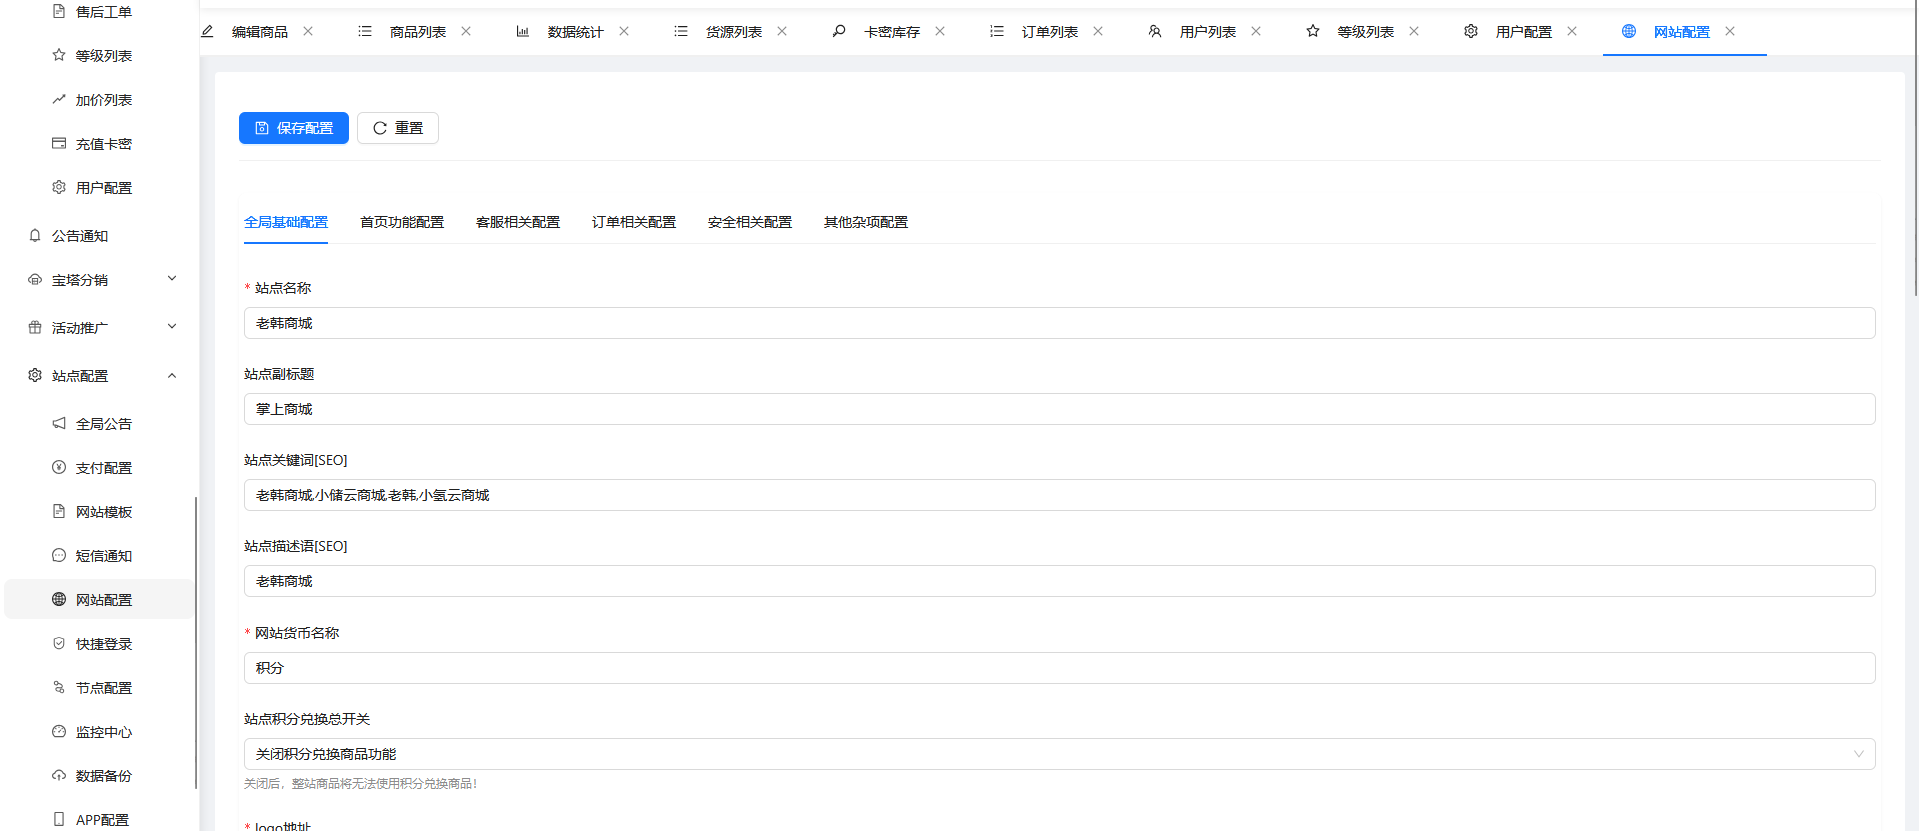Expand the 宝塔分销 sidebar menu
The width and height of the screenshot is (1919, 831).
tap(172, 279)
